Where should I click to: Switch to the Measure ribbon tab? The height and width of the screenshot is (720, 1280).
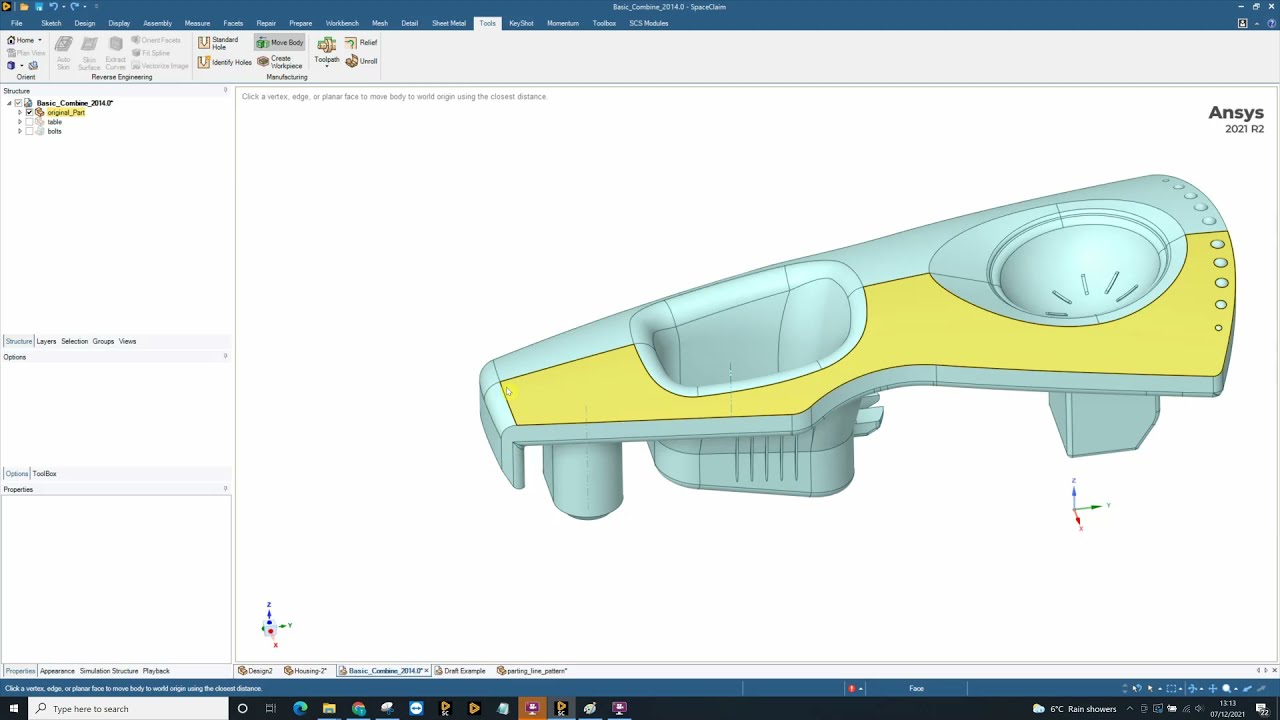point(197,23)
